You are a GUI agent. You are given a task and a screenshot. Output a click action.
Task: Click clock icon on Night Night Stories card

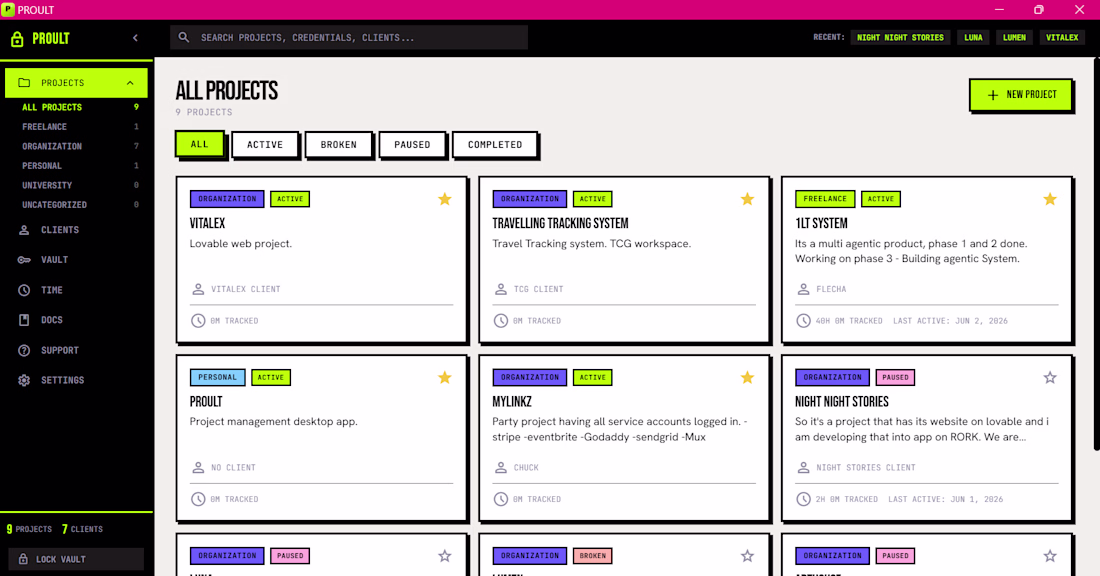point(803,499)
